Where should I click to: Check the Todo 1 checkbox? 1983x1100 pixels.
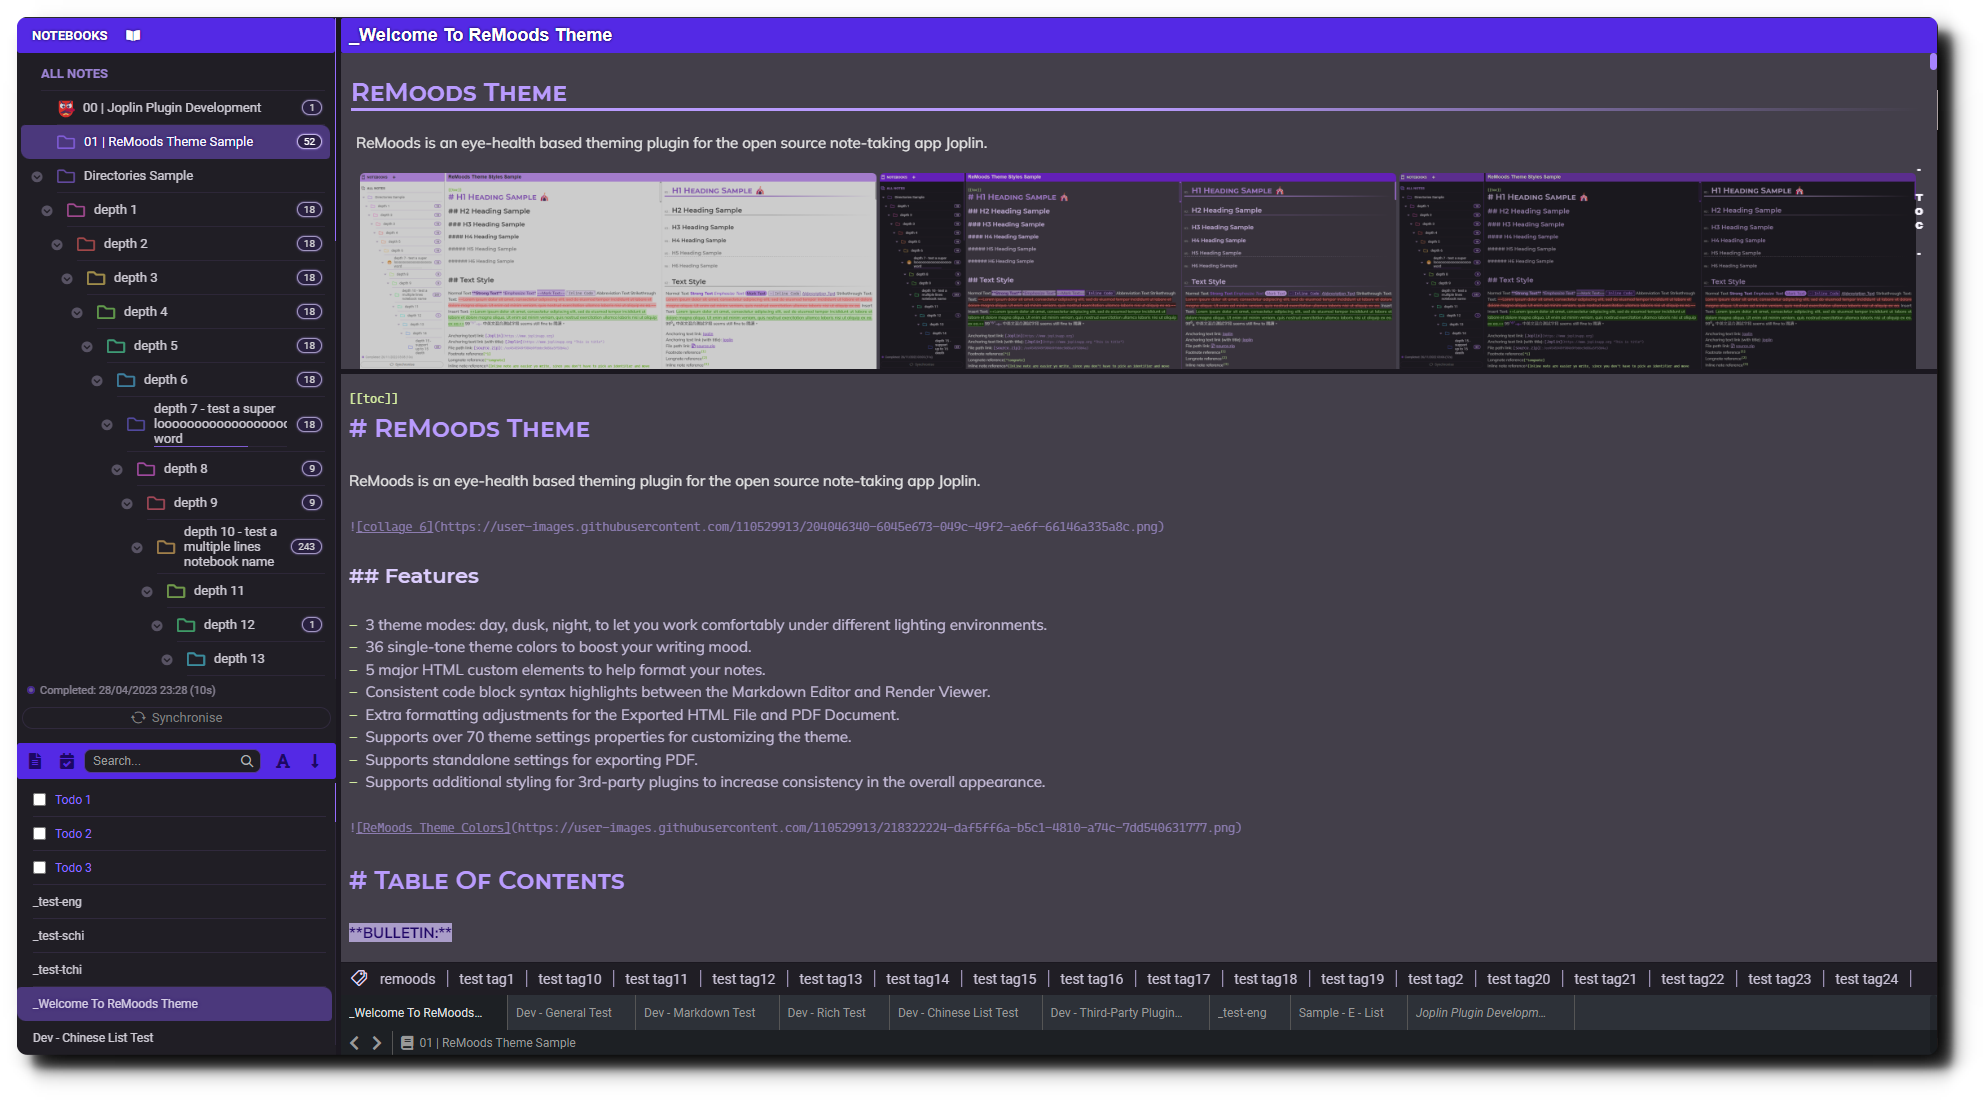[x=40, y=799]
